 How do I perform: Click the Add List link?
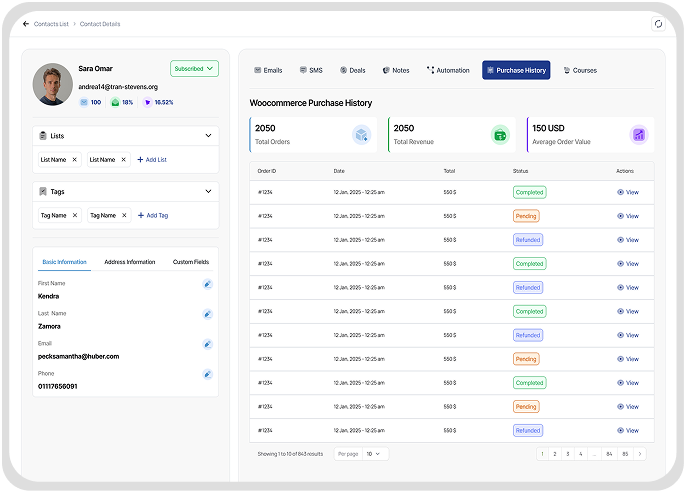(x=152, y=159)
